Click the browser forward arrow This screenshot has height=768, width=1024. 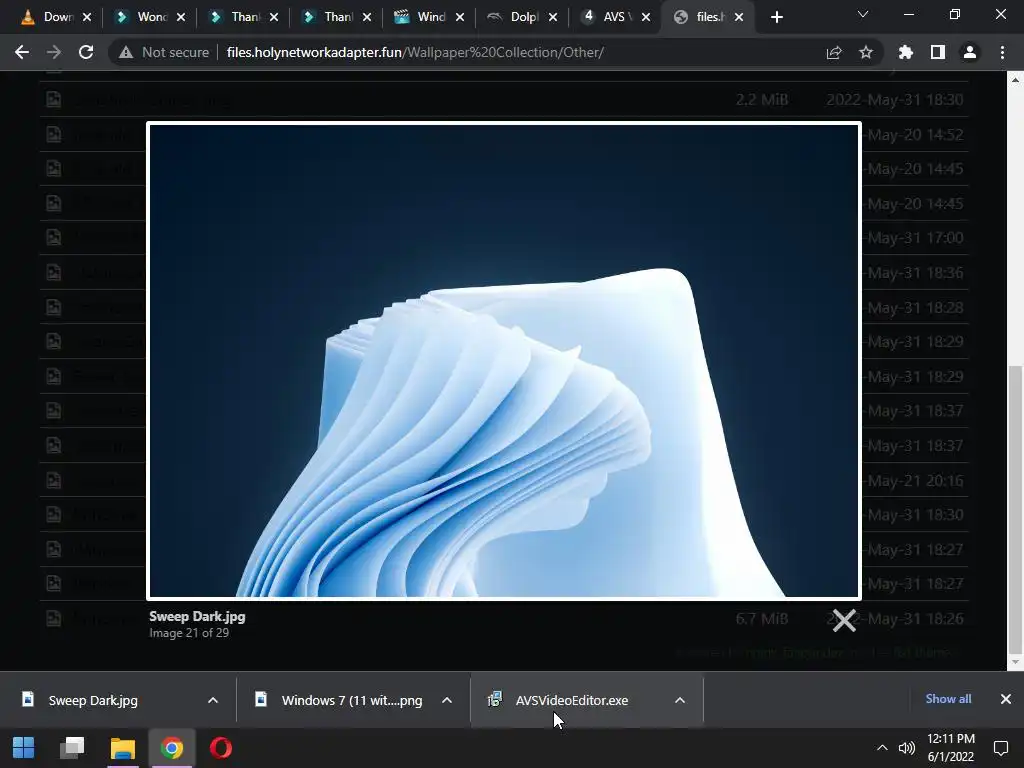[54, 52]
